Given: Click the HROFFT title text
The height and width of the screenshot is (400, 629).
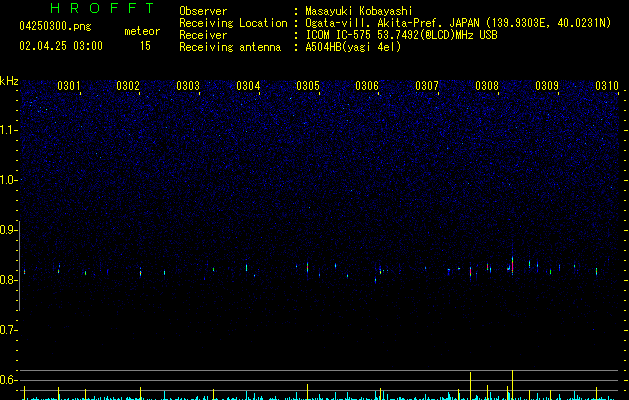Looking at the screenshot, I should tap(102, 8).
